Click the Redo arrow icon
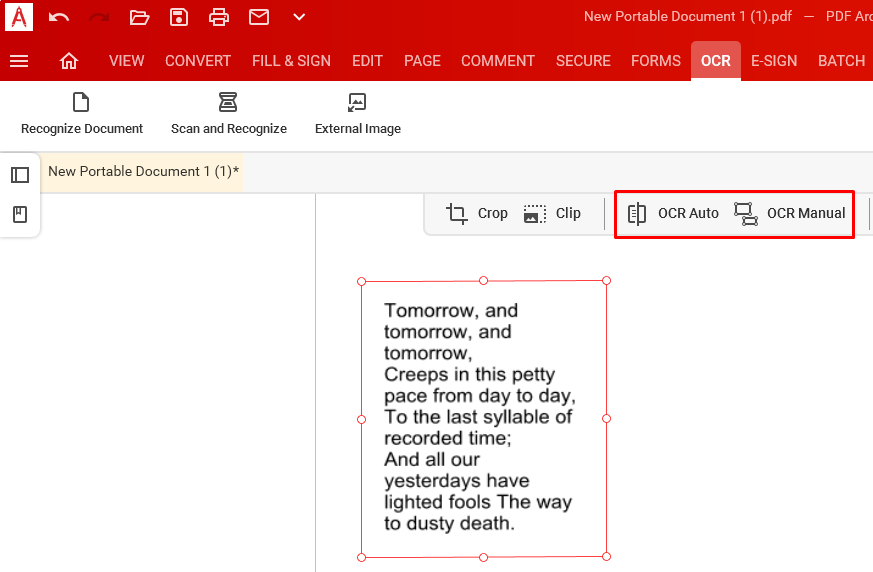 pyautogui.click(x=99, y=17)
